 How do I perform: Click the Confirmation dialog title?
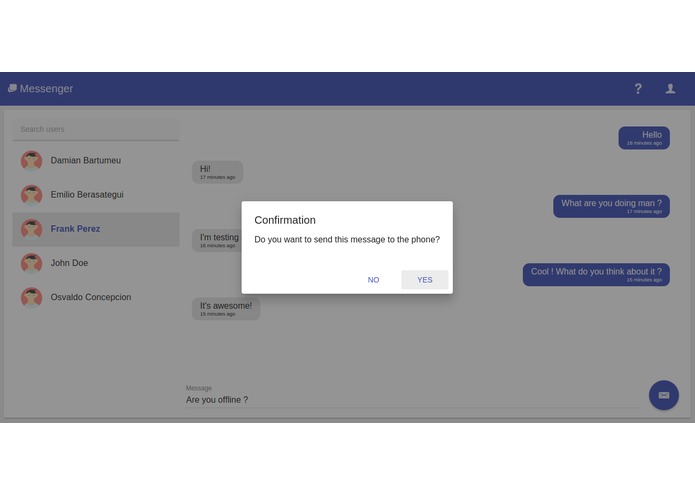(x=285, y=220)
